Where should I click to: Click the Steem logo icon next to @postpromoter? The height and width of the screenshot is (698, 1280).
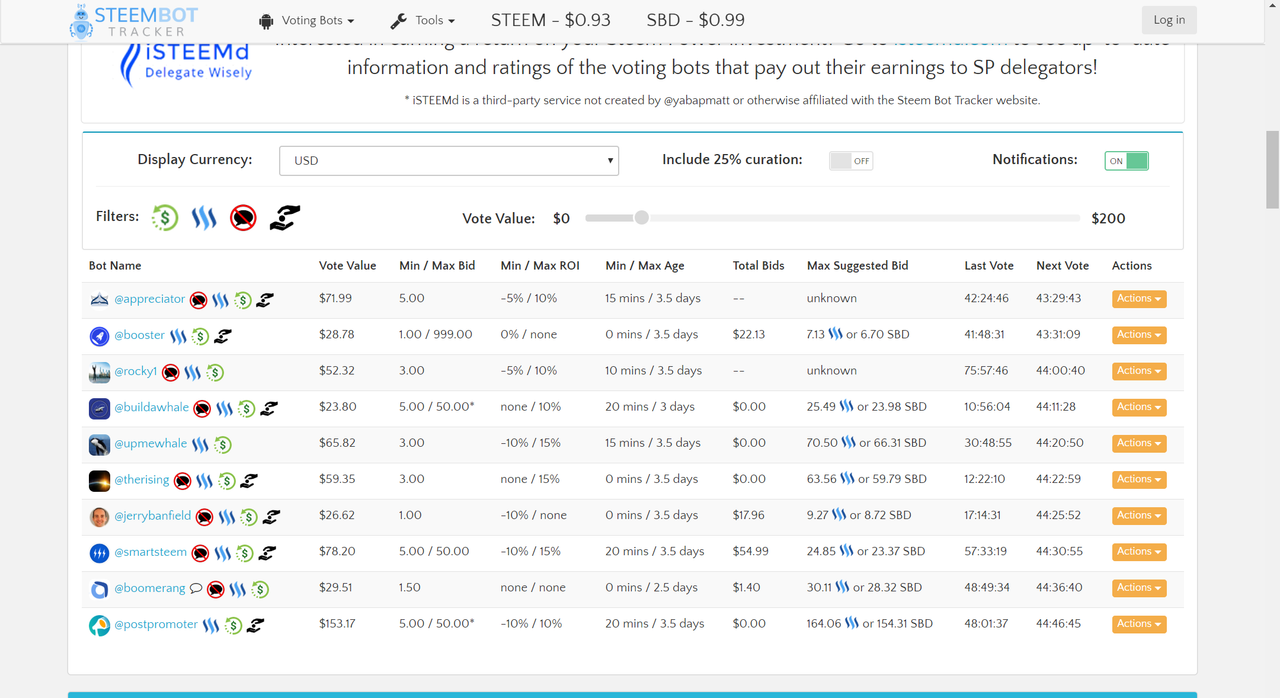click(211, 625)
